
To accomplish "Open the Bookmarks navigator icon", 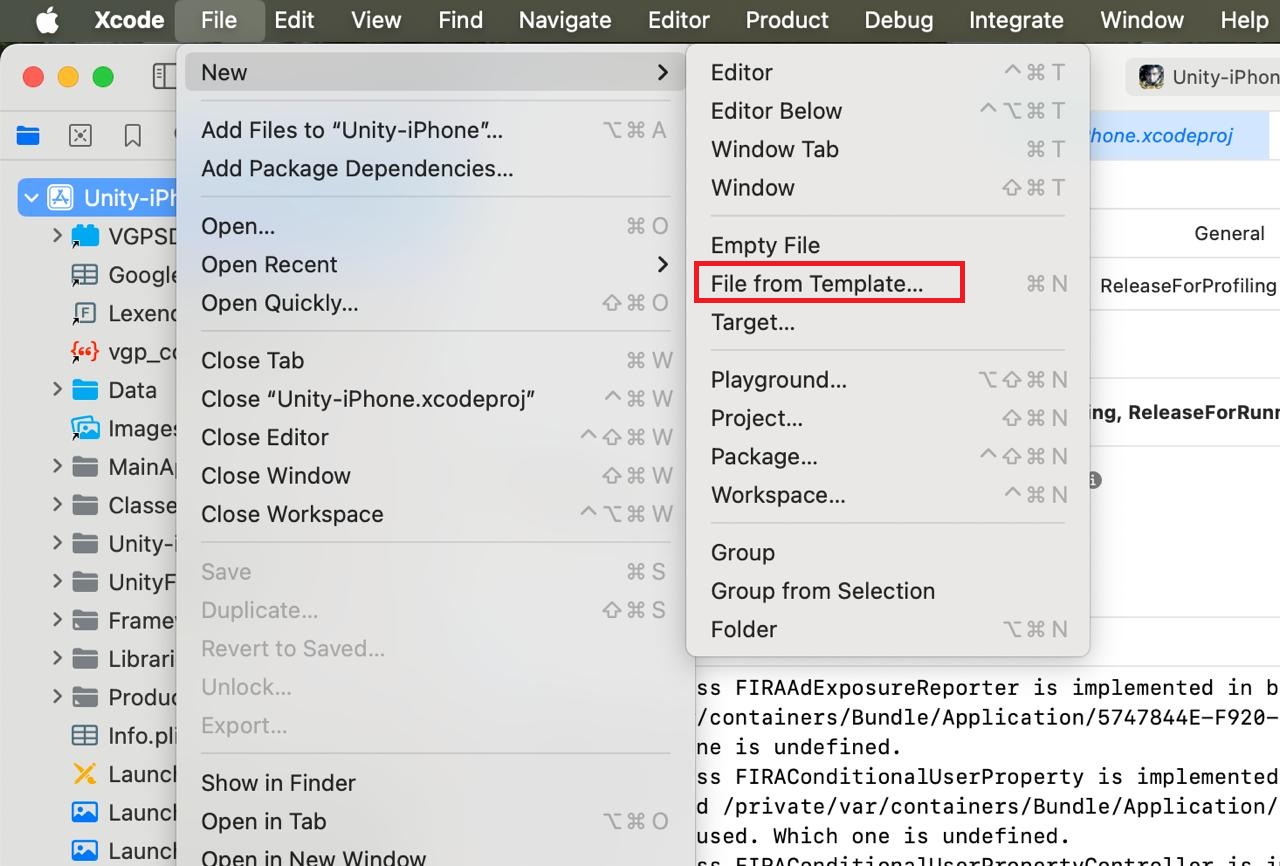I will pos(132,135).
